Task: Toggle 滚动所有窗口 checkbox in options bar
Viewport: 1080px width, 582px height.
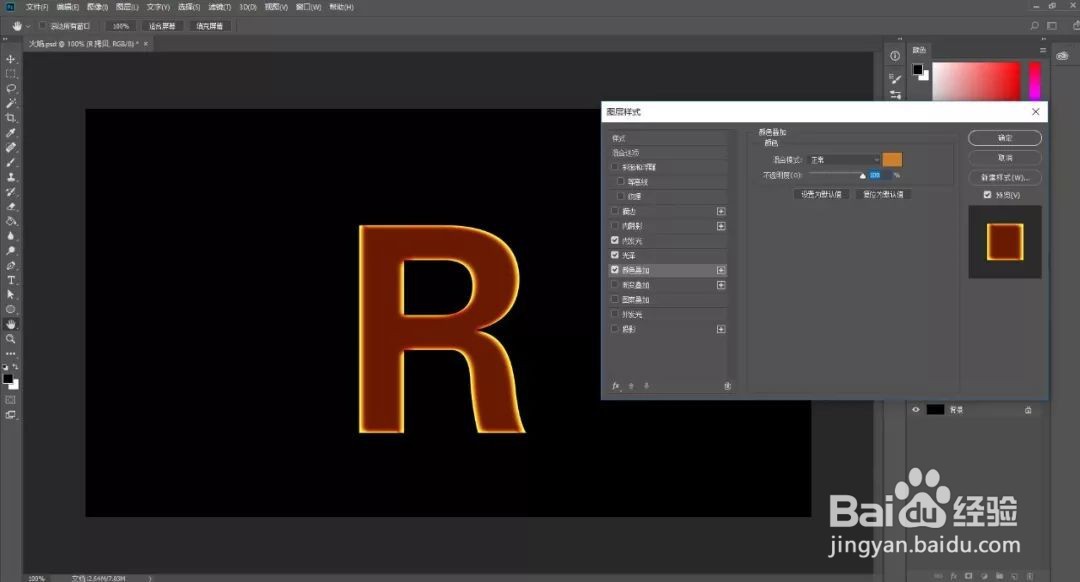Action: (x=43, y=26)
